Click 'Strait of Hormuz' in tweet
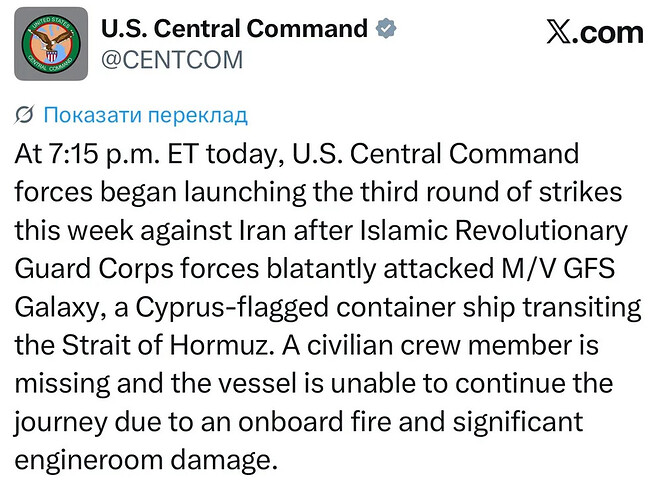Screen dimensions: 660x500 coord(165,345)
